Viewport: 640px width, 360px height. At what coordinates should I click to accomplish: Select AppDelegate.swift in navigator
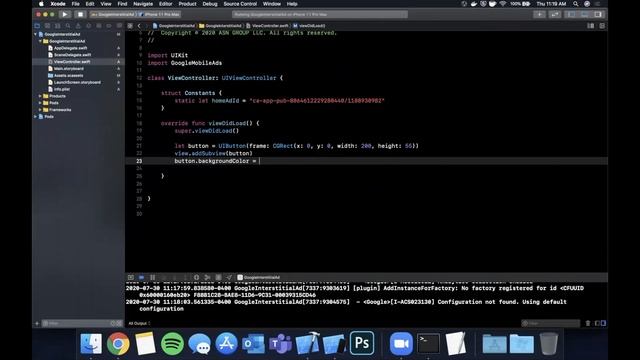coord(70,48)
